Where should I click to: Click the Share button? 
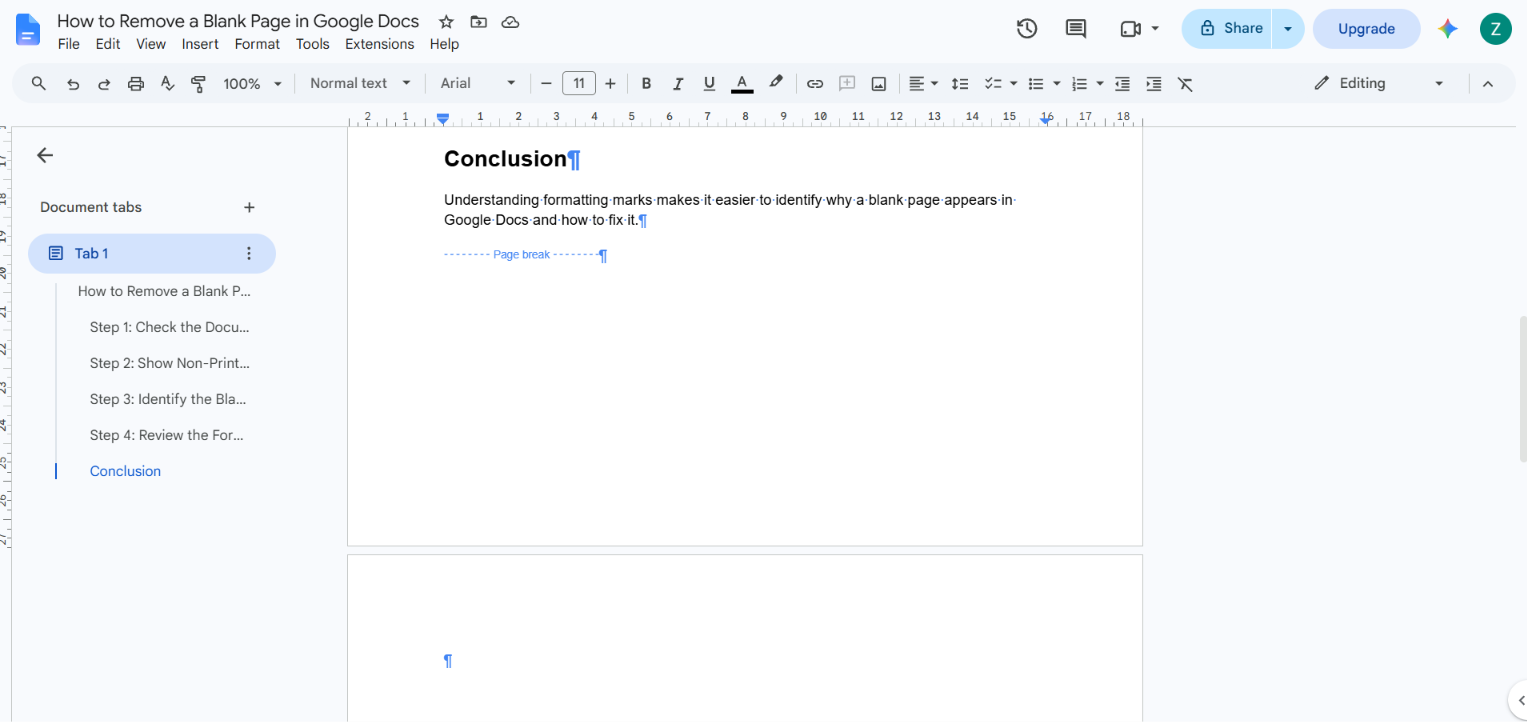tap(1228, 29)
